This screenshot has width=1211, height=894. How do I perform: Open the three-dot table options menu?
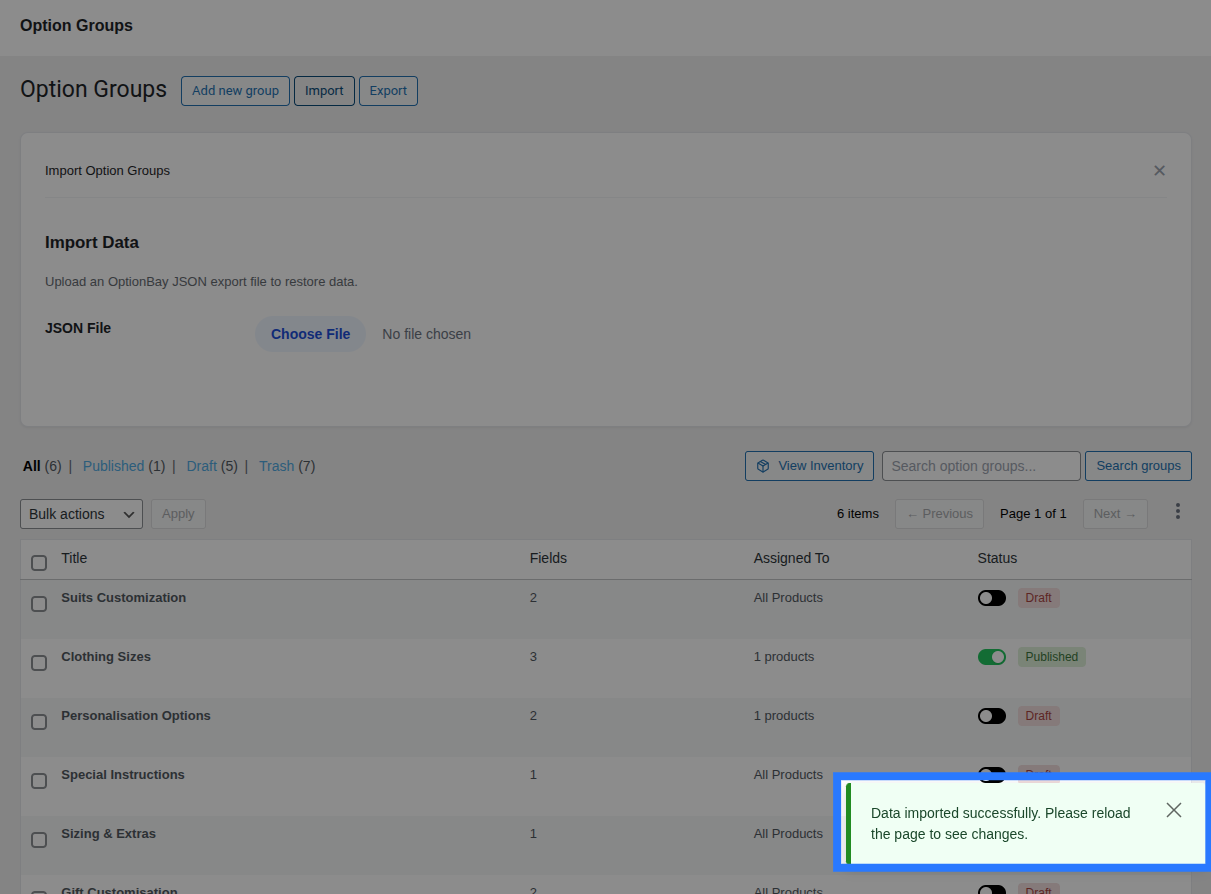(x=1178, y=512)
